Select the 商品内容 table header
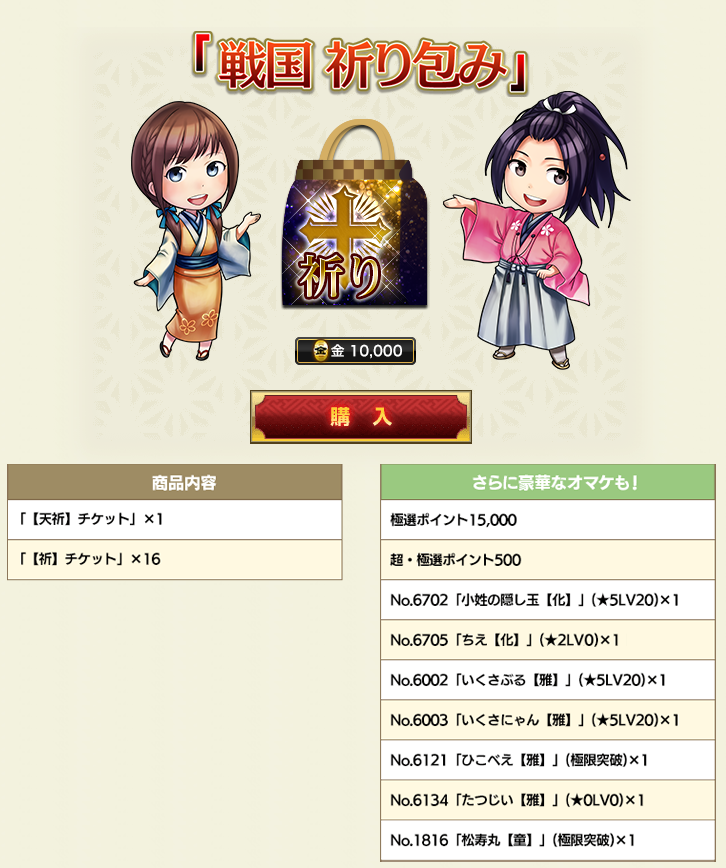Screen dimensions: 726x868 [175, 482]
